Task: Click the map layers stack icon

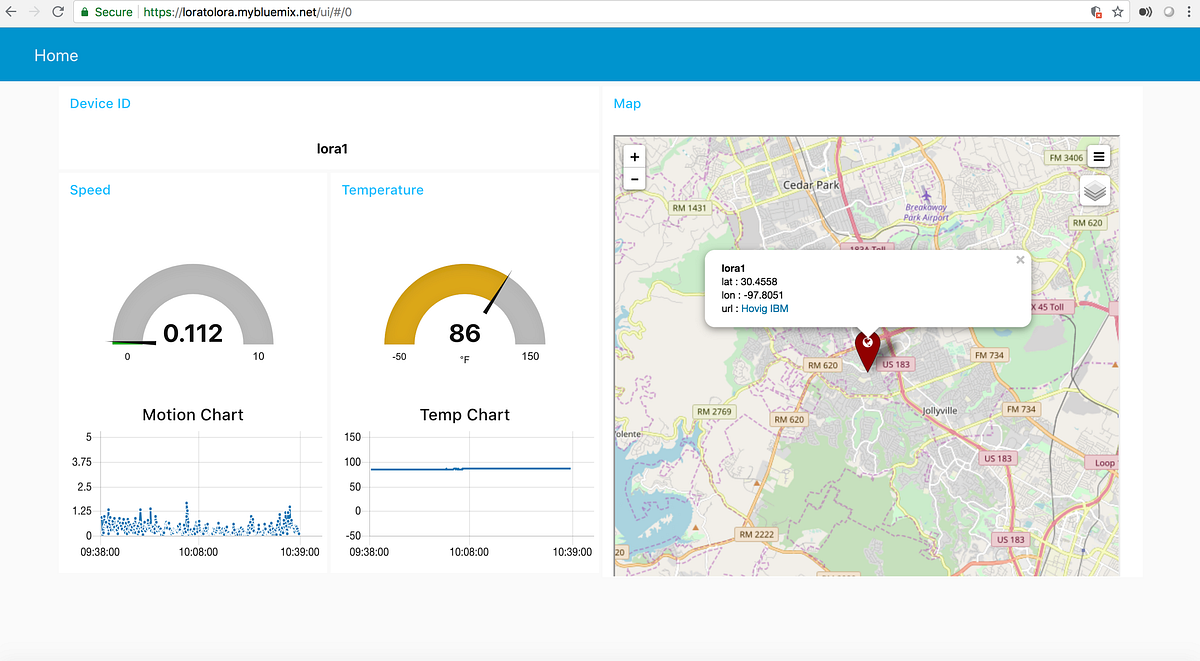Action: [1094, 190]
